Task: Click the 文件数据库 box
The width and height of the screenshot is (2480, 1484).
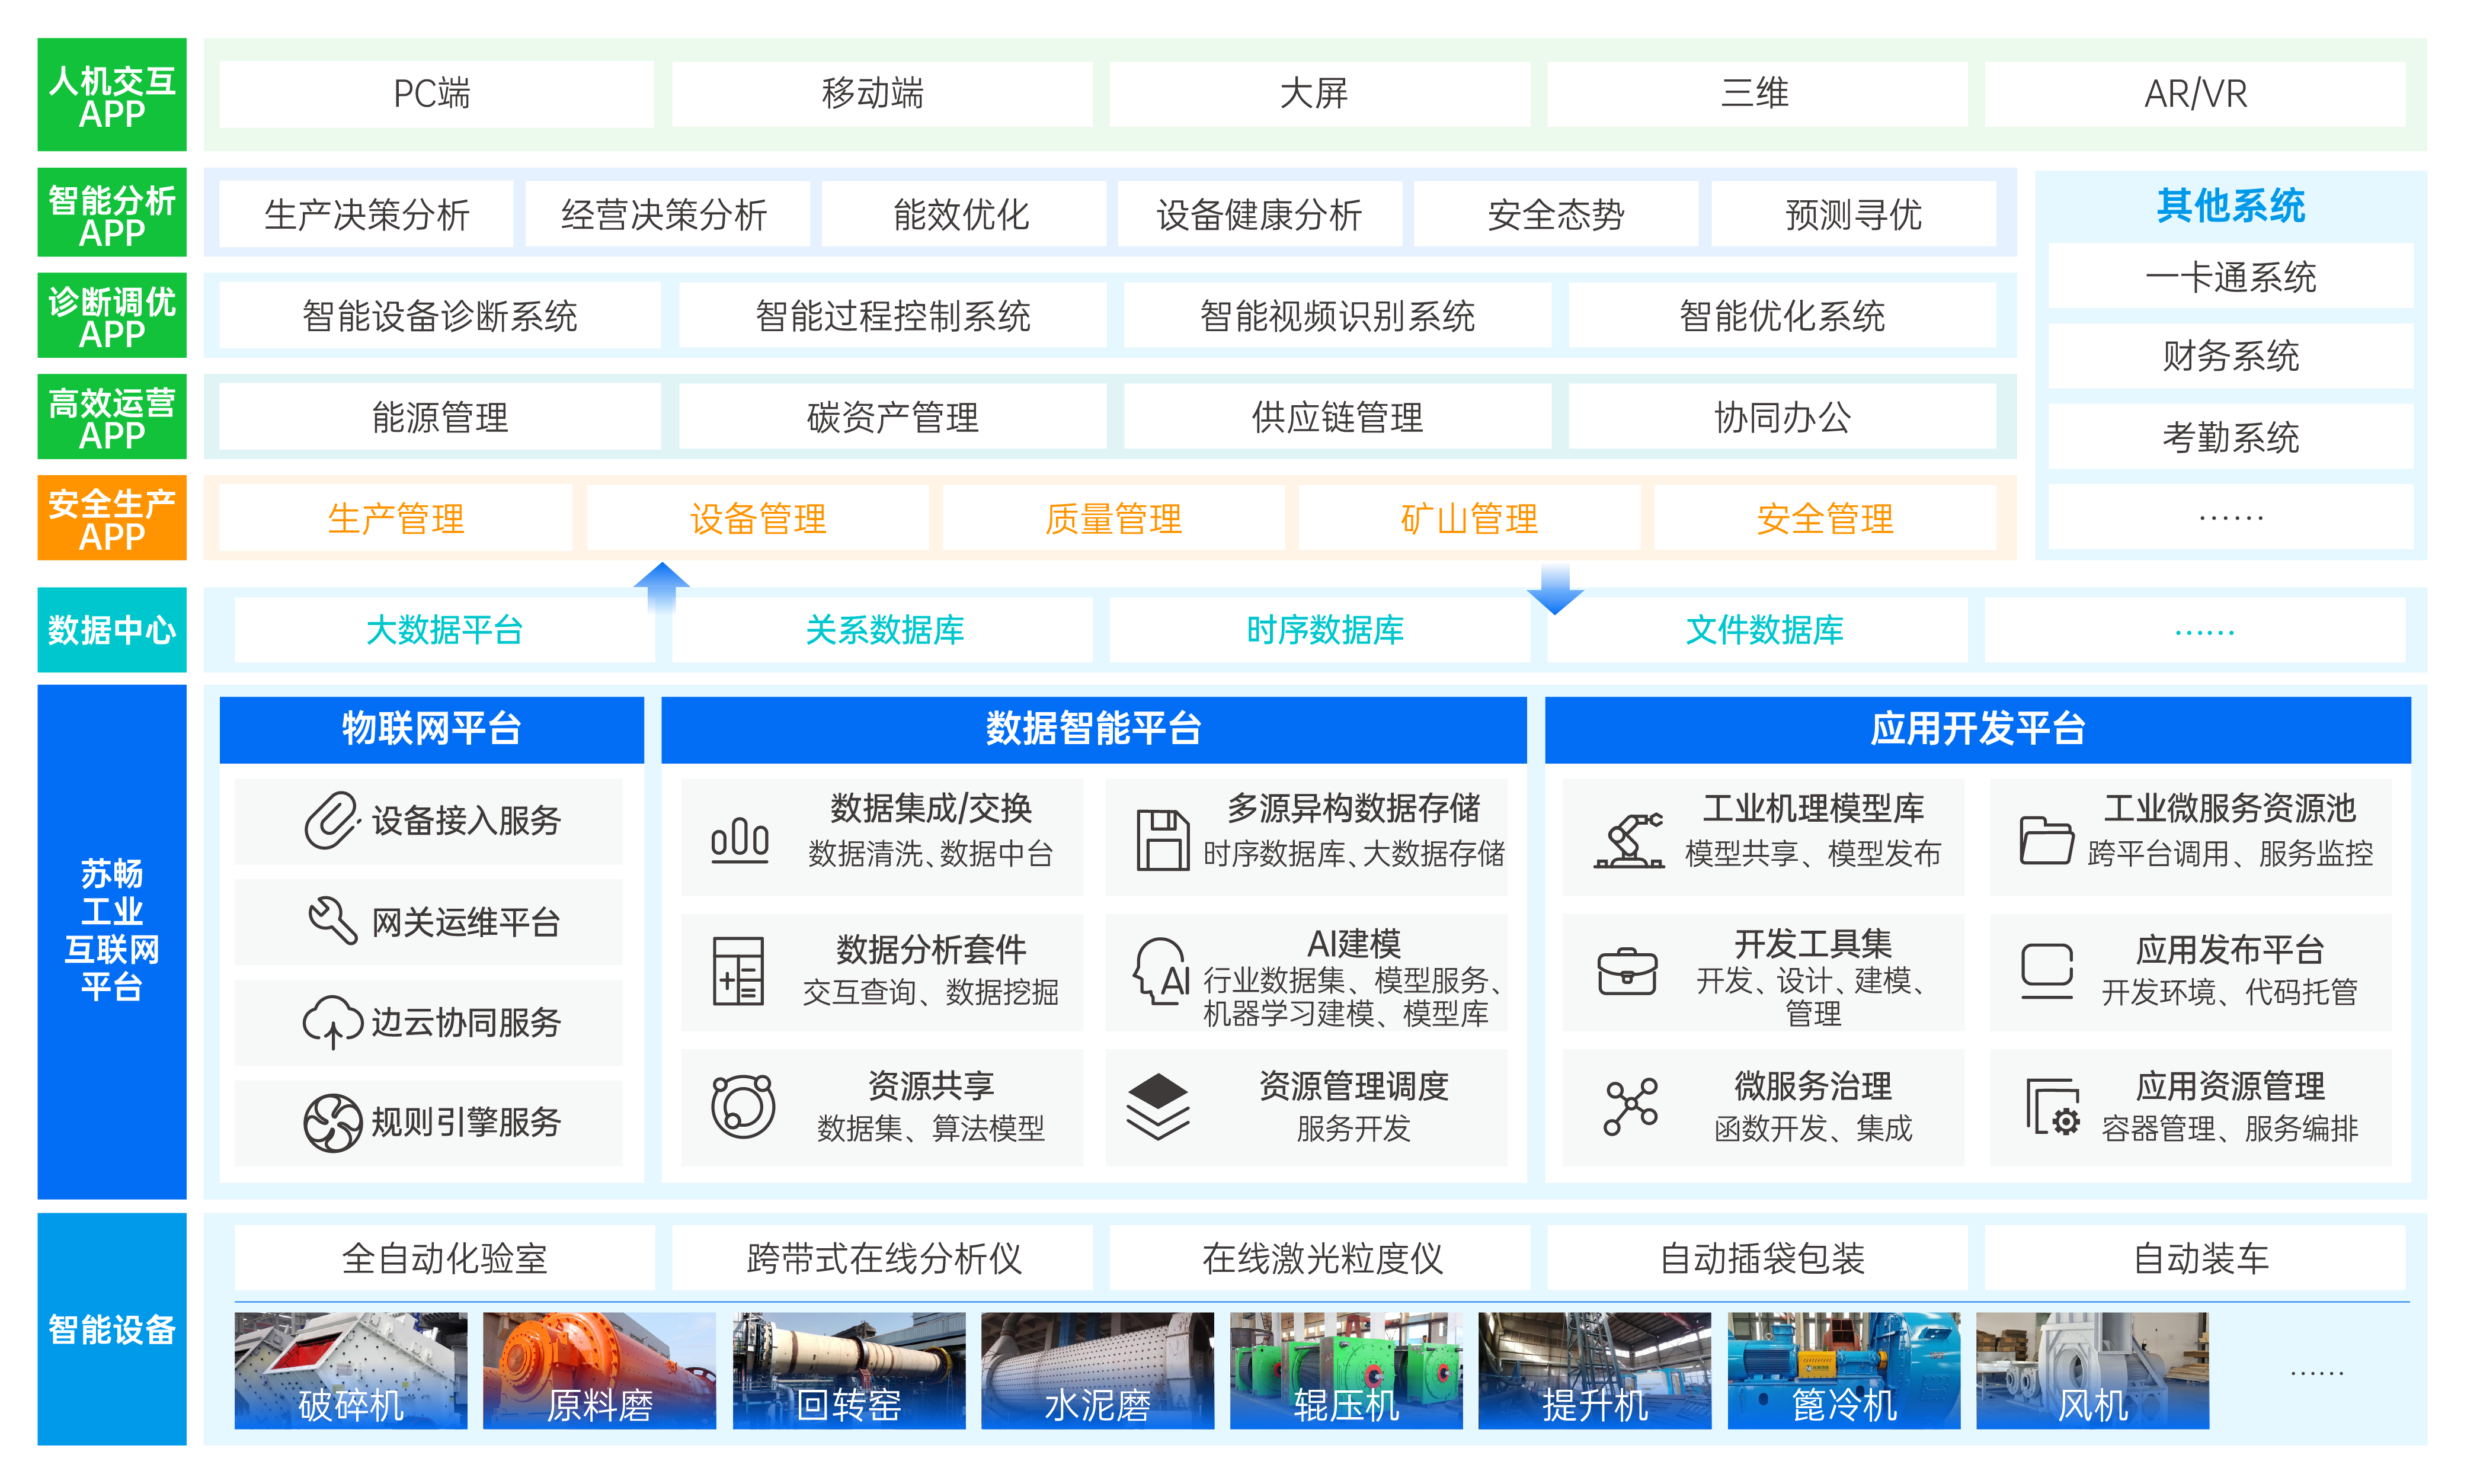Action: (x=1758, y=630)
